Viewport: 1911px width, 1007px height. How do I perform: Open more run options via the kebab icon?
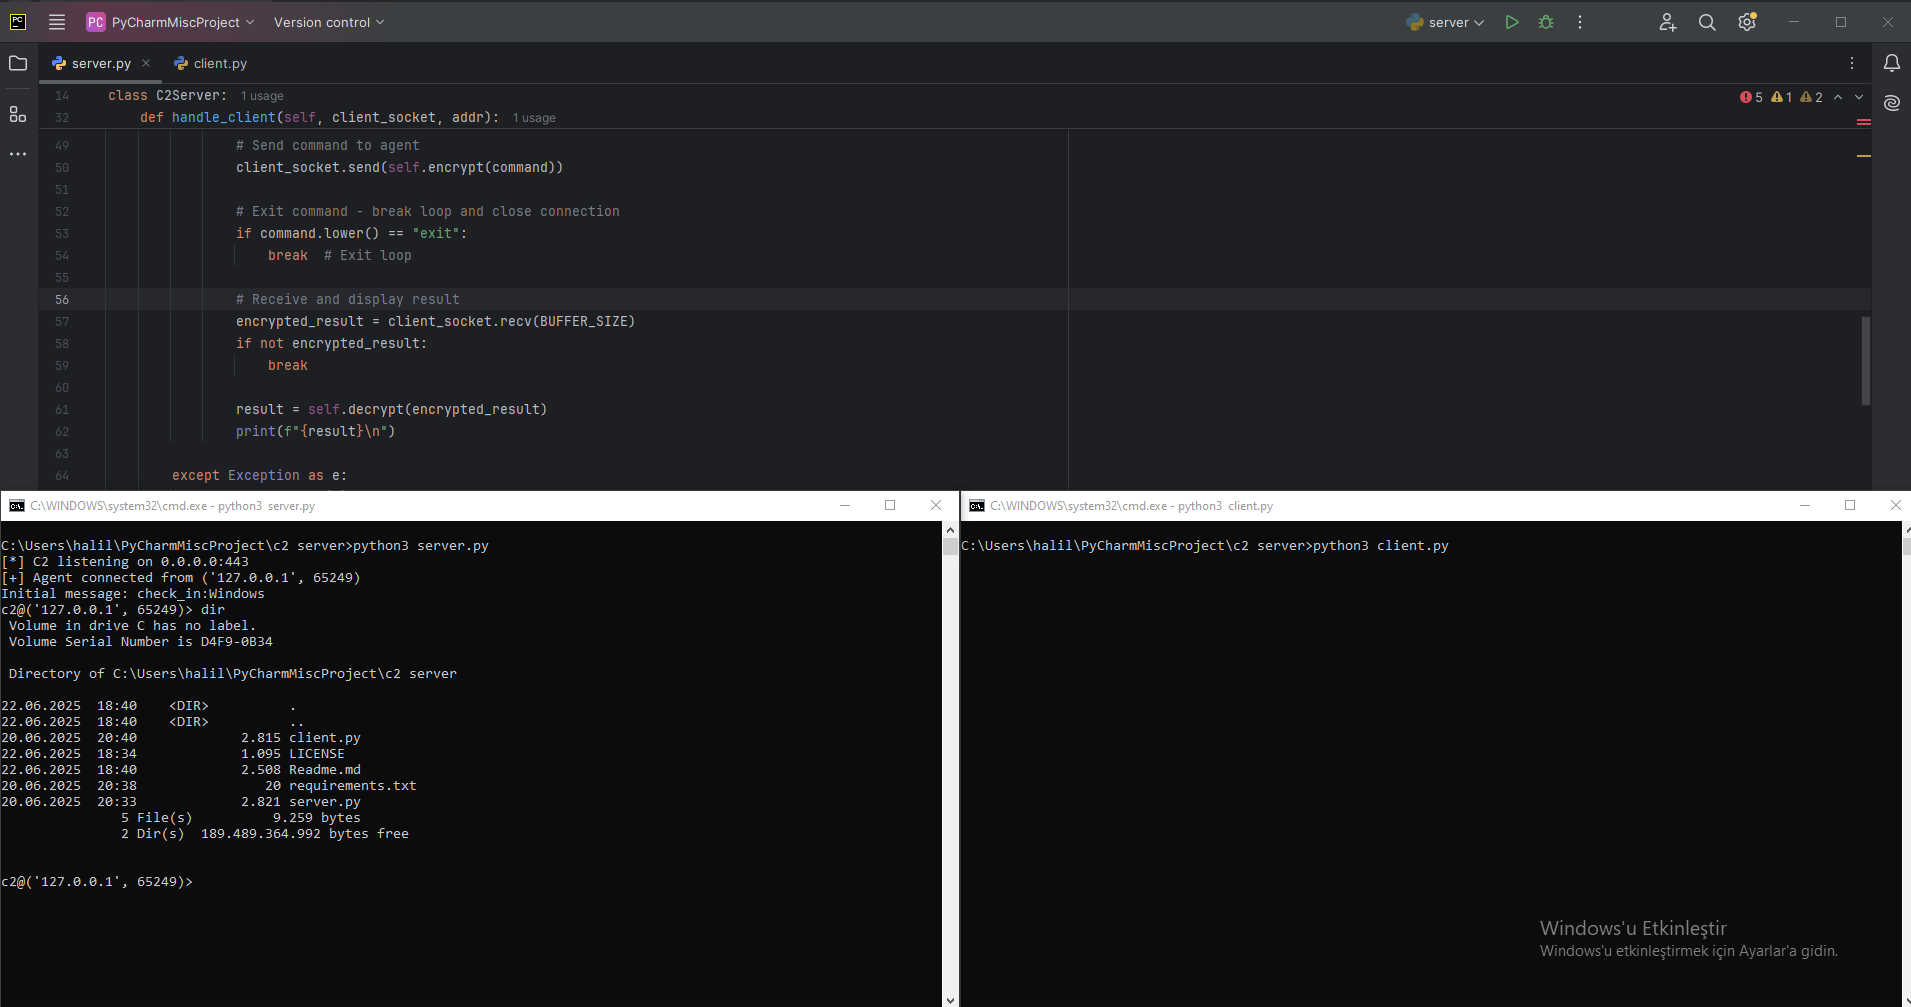pos(1578,22)
